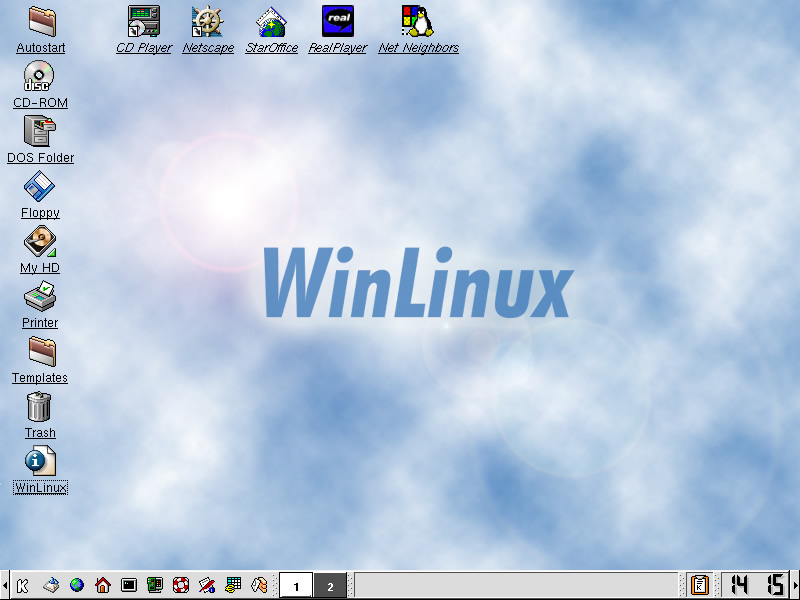Switch to virtual desktop 1
800x600 pixels.
click(296, 585)
